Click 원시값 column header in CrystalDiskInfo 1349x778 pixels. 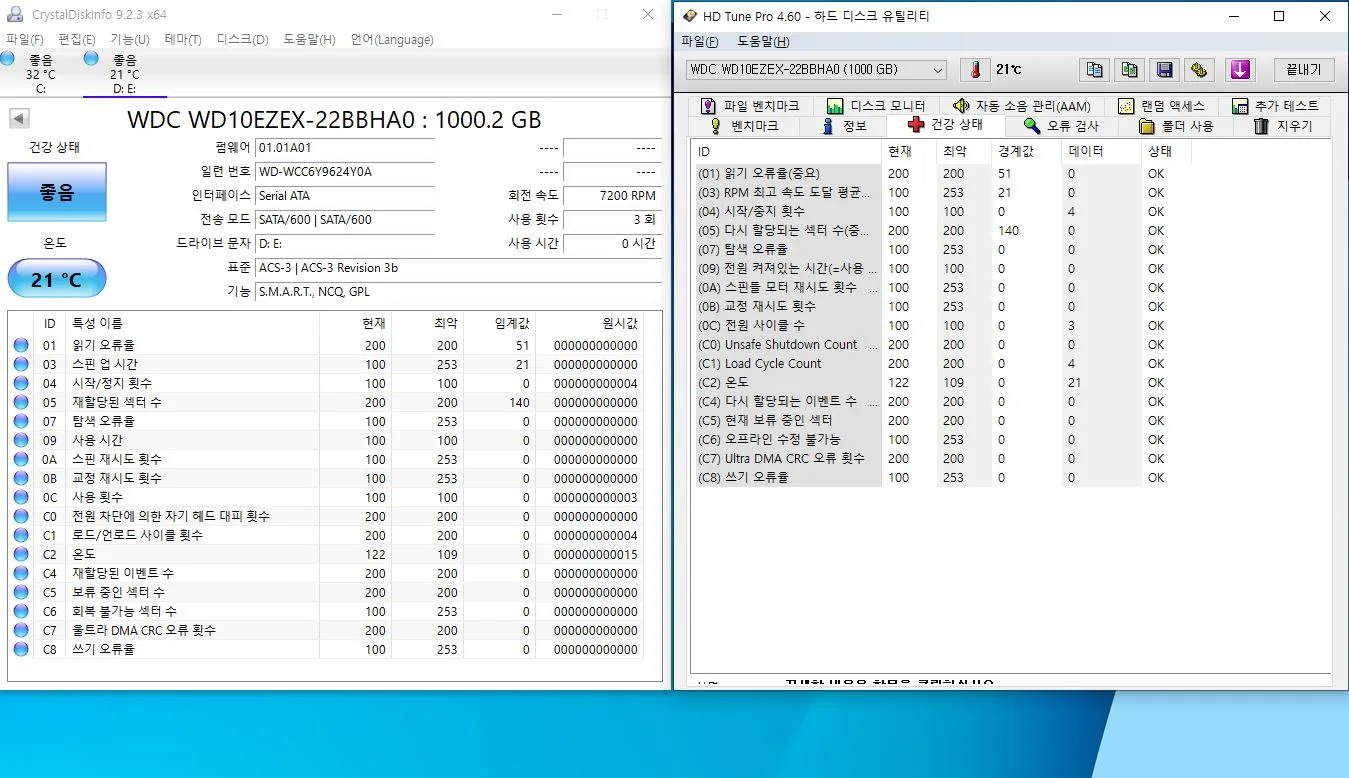591,323
